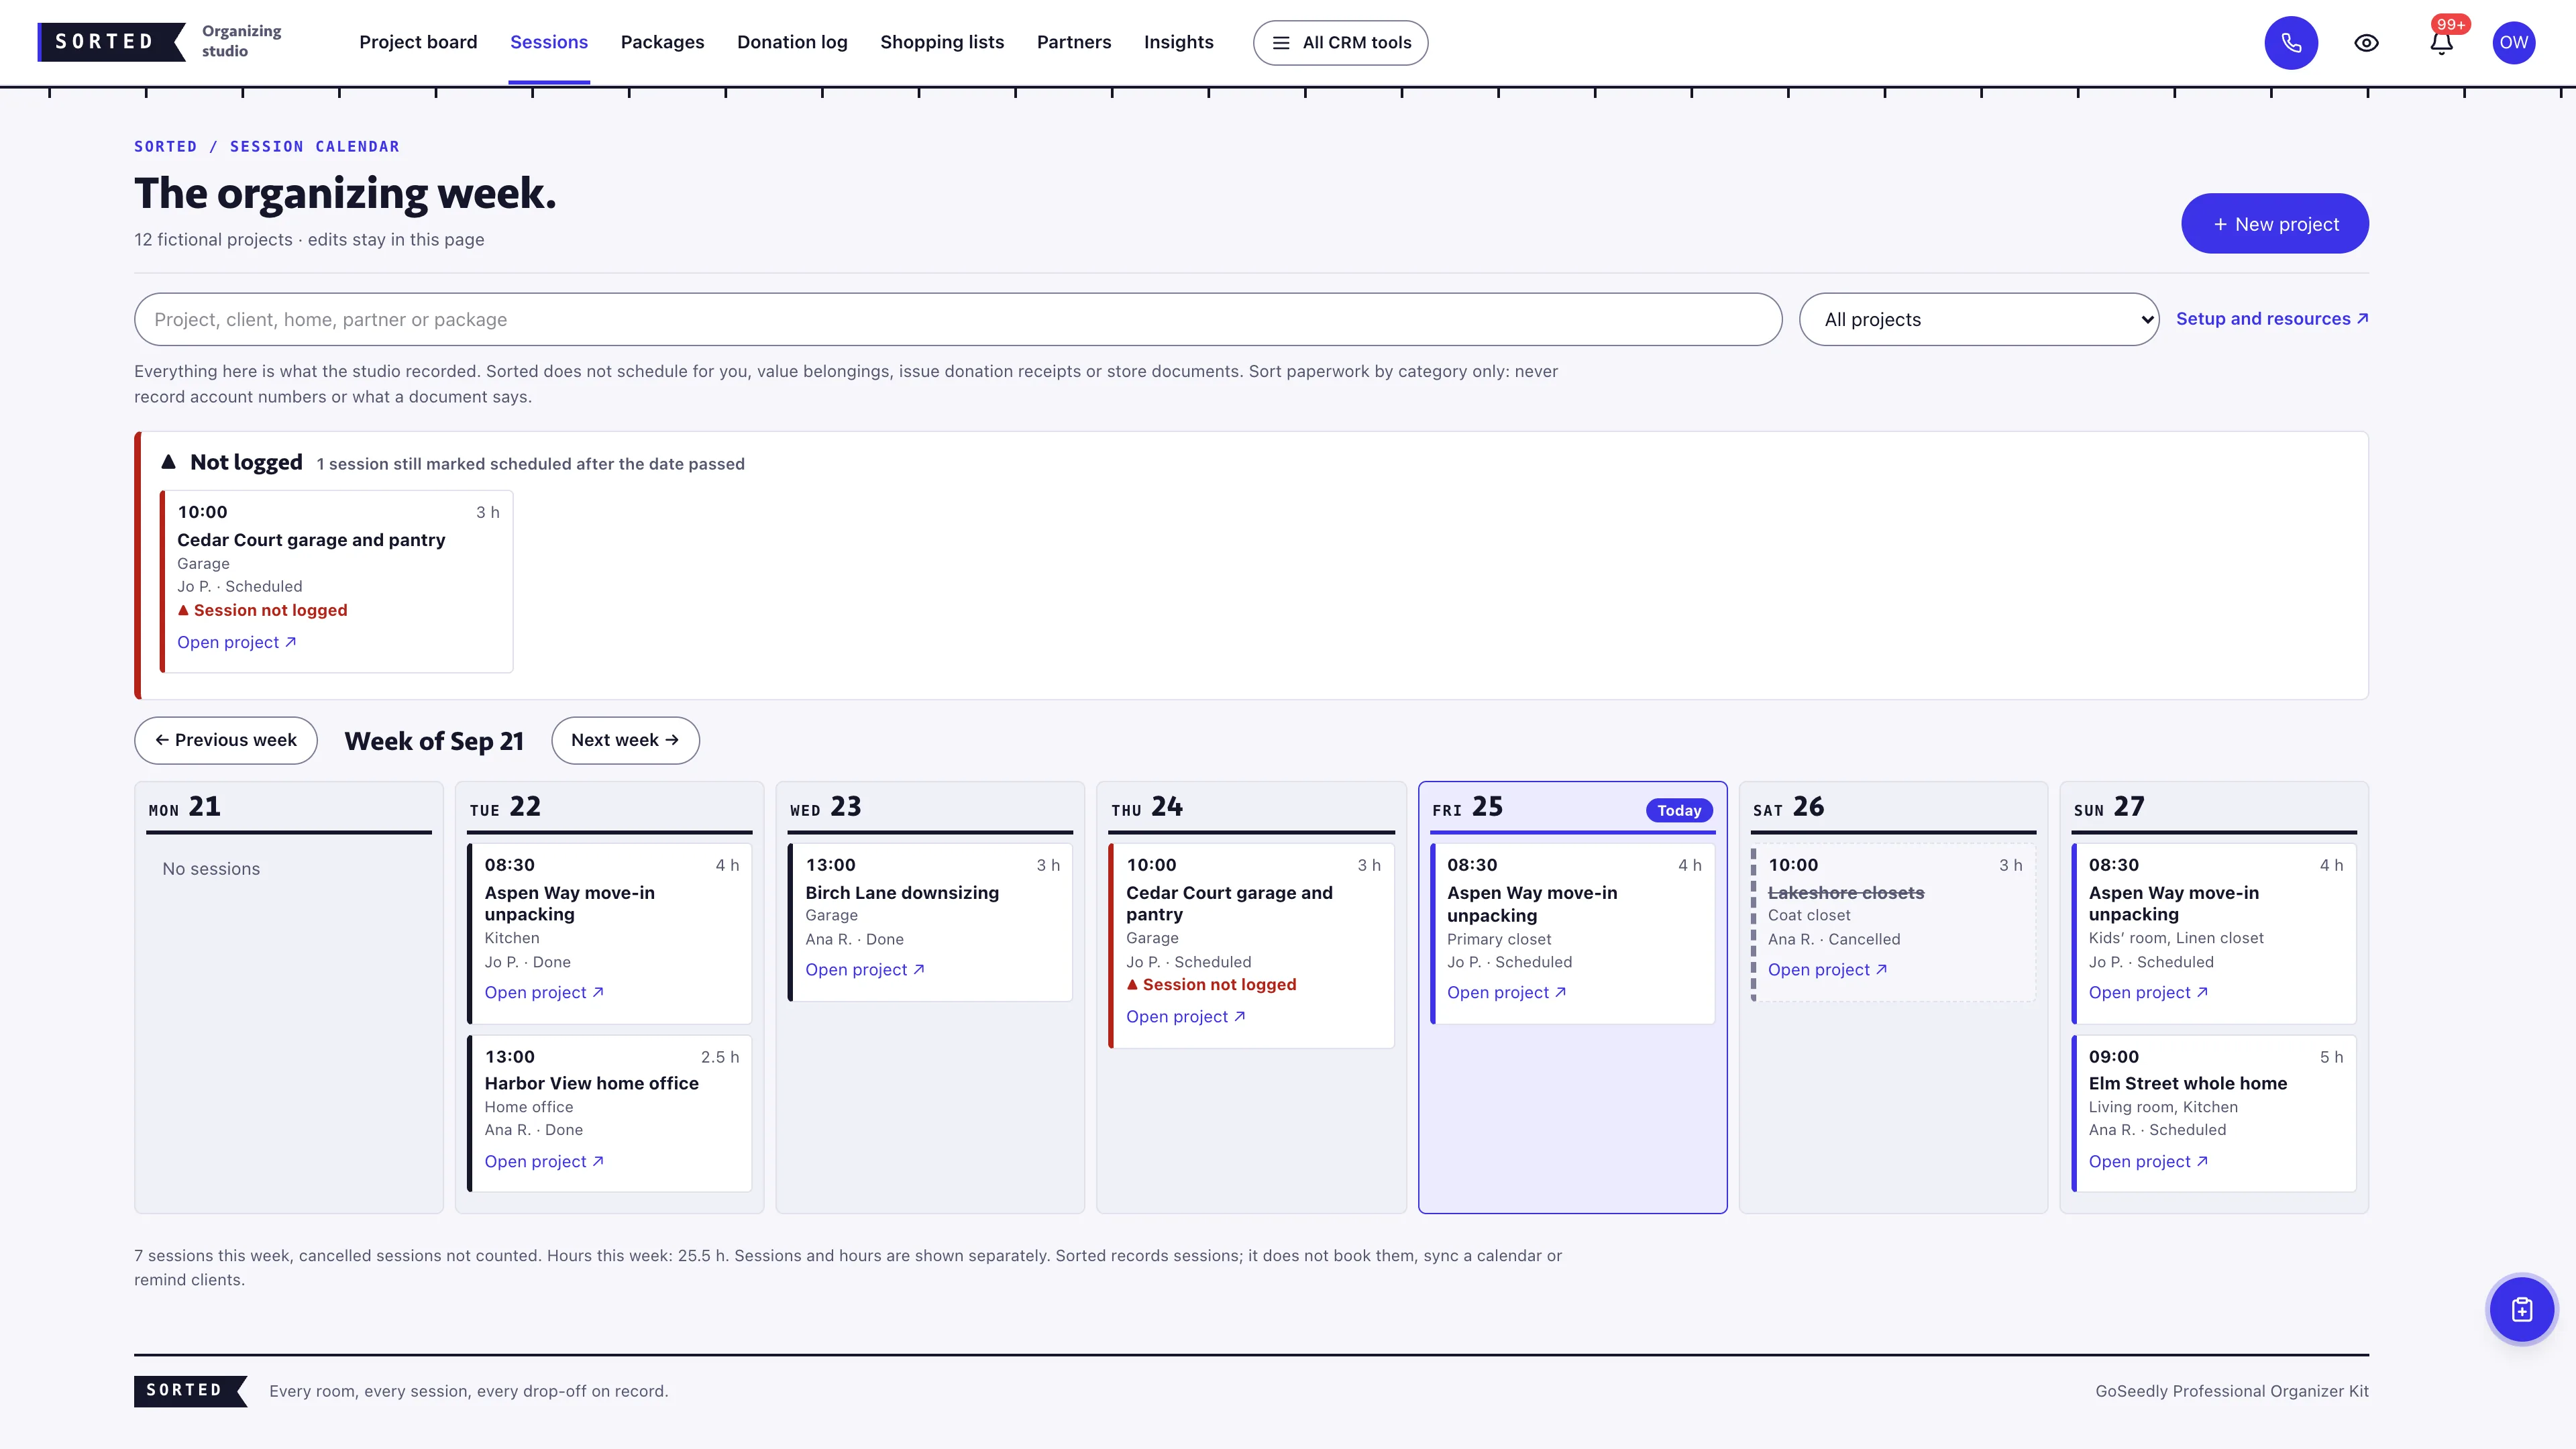Click the Sorted logo in the footer
2576x1449 pixels.
190,1390
